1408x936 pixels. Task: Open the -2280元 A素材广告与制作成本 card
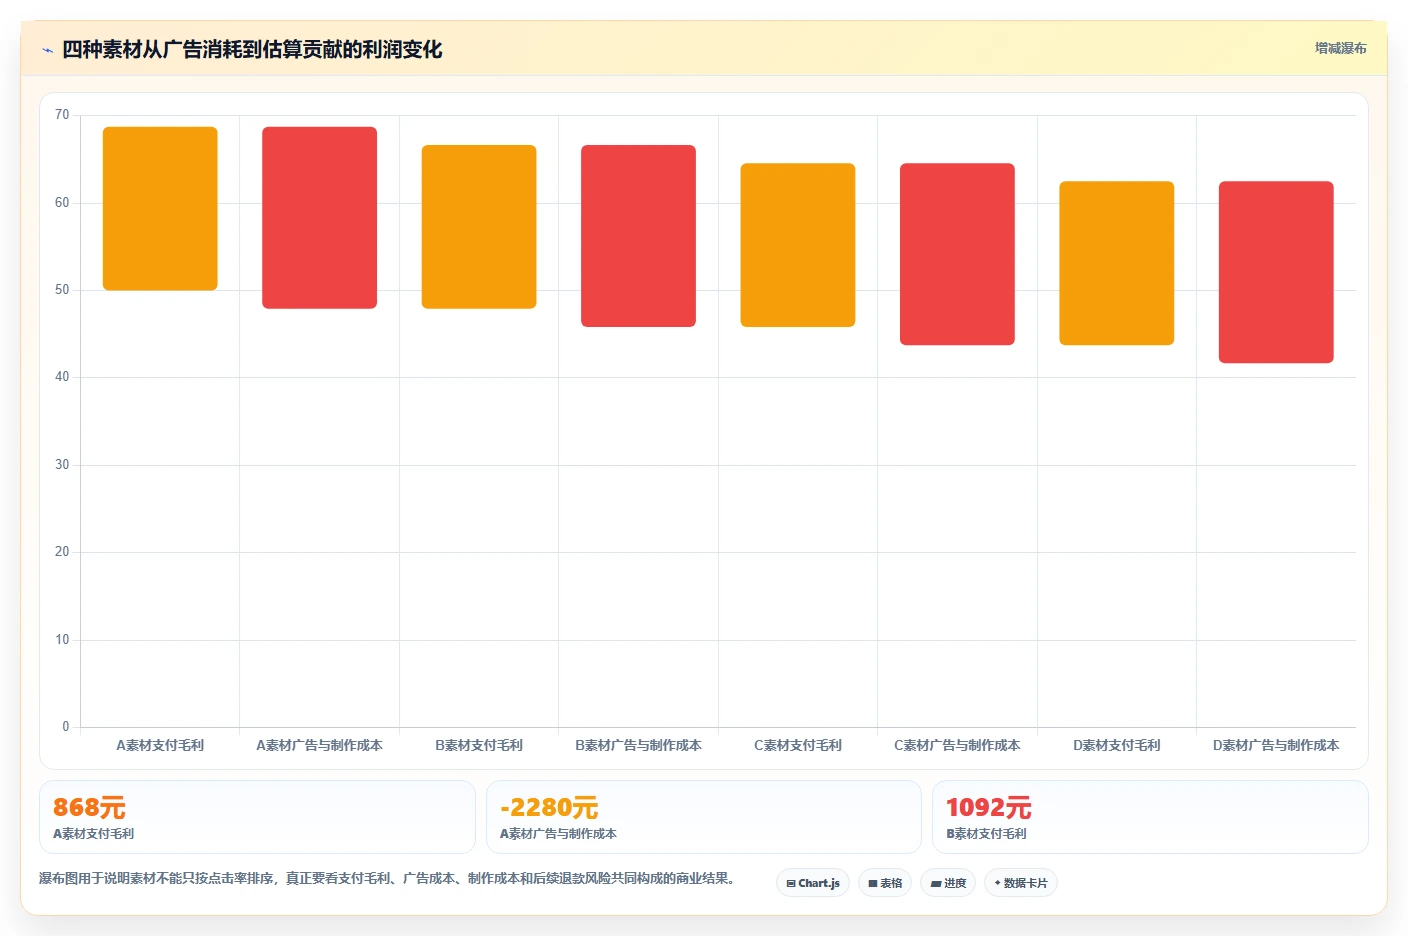click(x=704, y=817)
